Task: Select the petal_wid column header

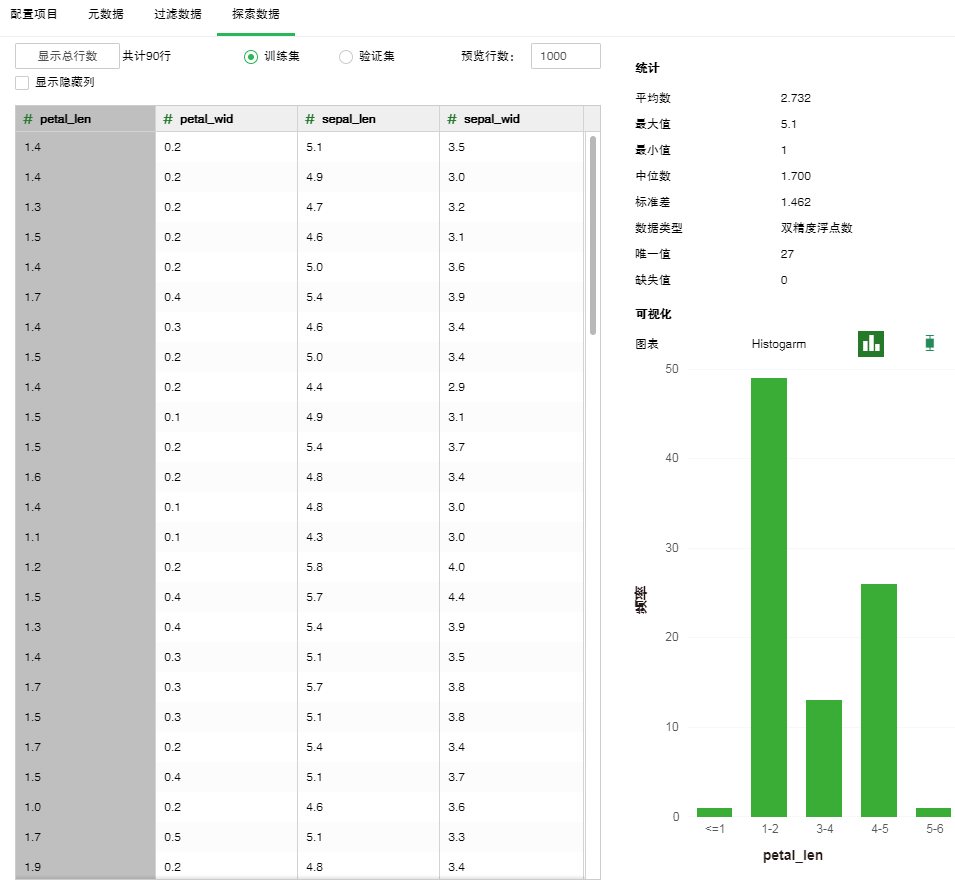Action: click(x=226, y=119)
